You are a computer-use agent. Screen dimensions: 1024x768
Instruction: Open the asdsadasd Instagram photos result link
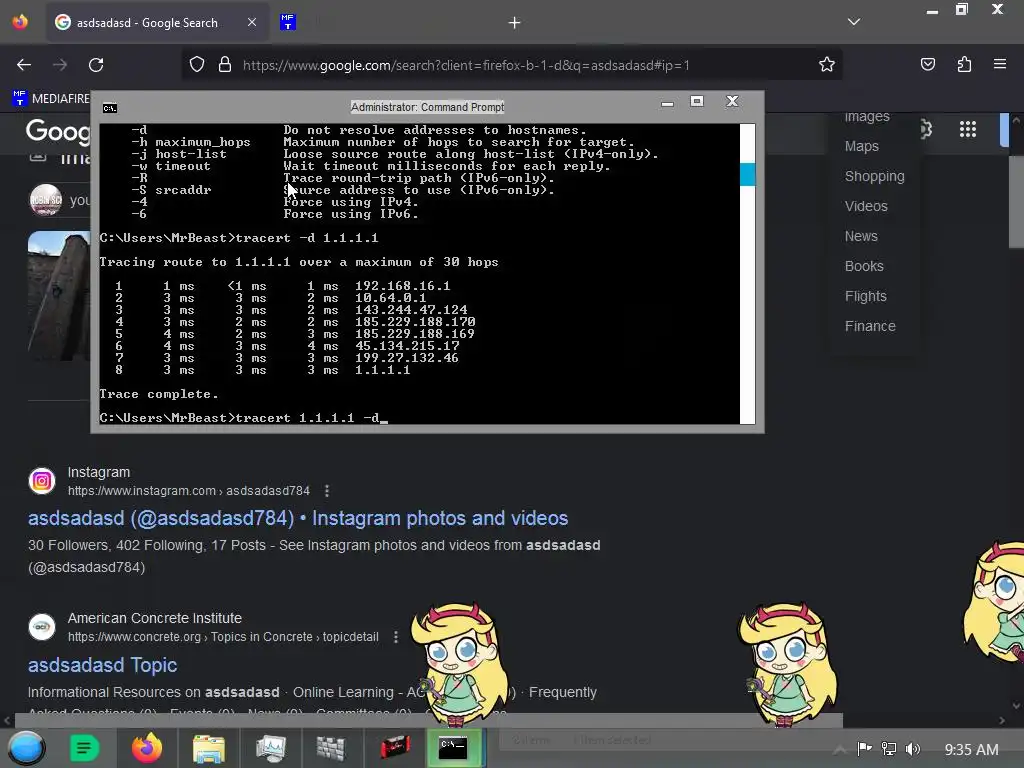coord(298,518)
